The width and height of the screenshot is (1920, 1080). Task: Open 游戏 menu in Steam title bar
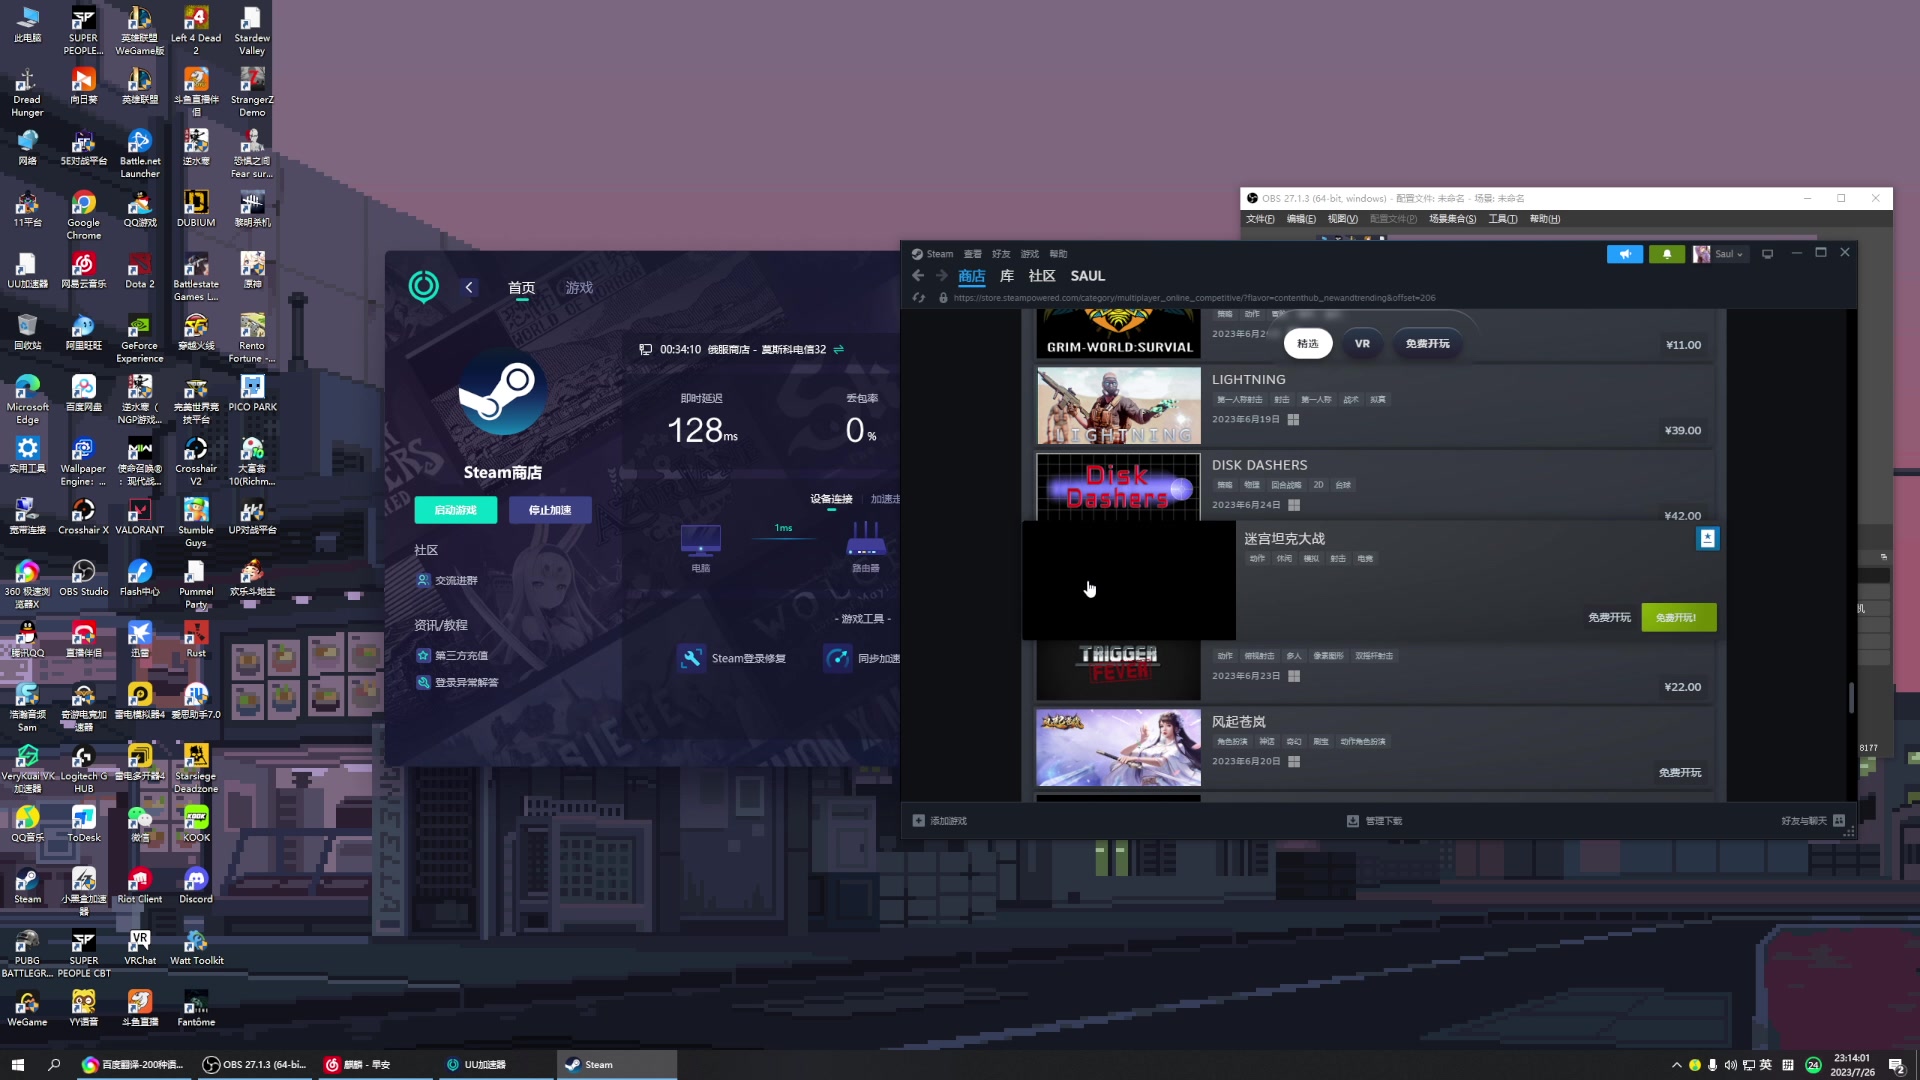pos(1030,254)
